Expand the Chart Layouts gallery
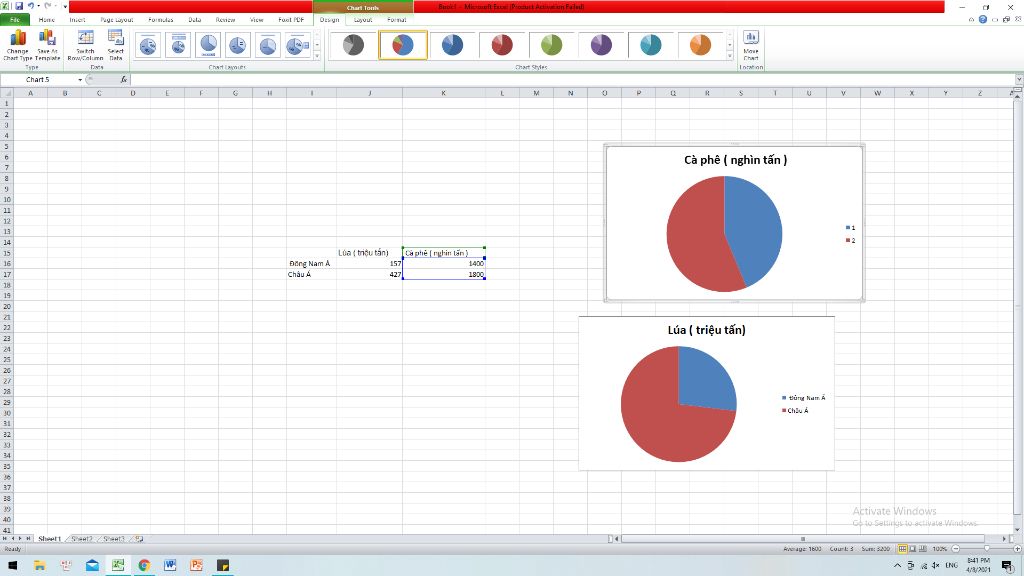 [318, 56]
